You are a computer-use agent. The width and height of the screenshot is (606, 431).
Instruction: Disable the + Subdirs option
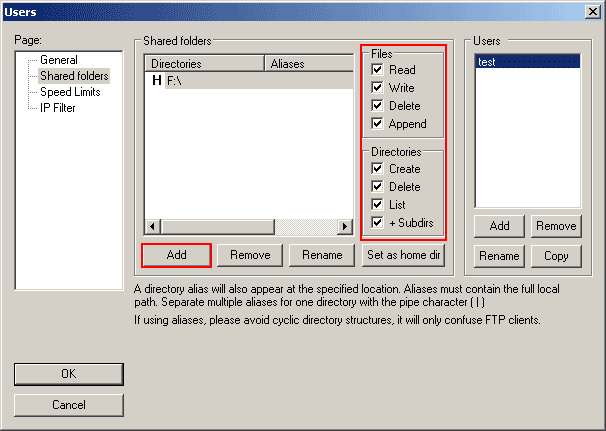tap(377, 223)
